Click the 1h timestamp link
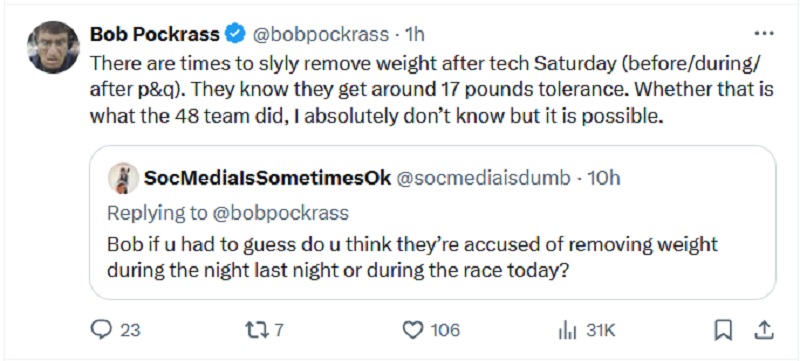The width and height of the screenshot is (800, 361). tap(414, 34)
